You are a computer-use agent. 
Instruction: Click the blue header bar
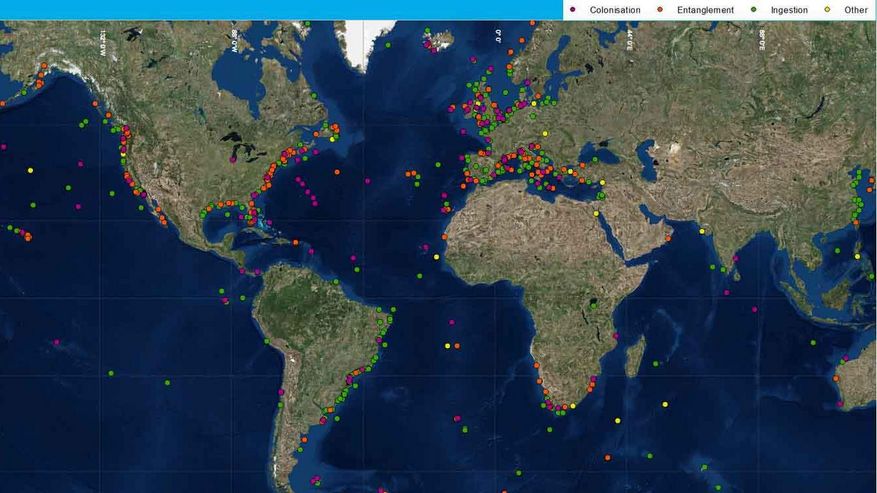[x=280, y=10]
